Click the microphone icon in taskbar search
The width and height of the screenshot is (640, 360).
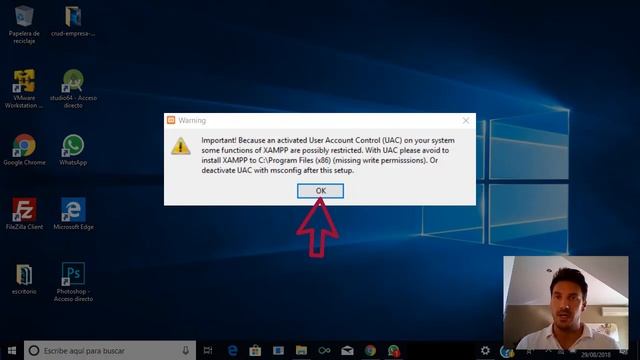click(x=185, y=350)
